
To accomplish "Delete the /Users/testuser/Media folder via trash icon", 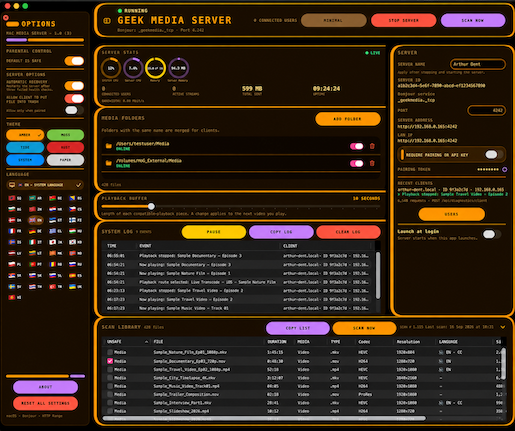I will point(372,146).
